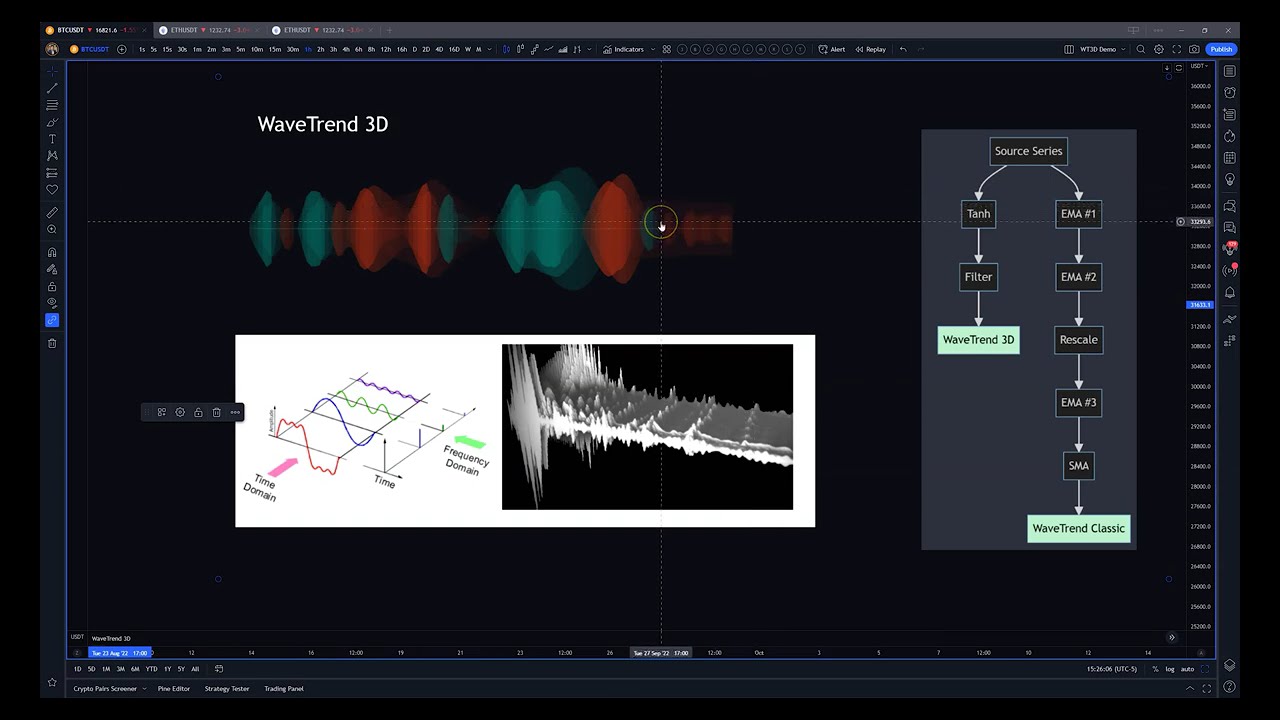Open the Ideas lightbulb panel
This screenshot has height=720, width=1280.
point(1229,180)
